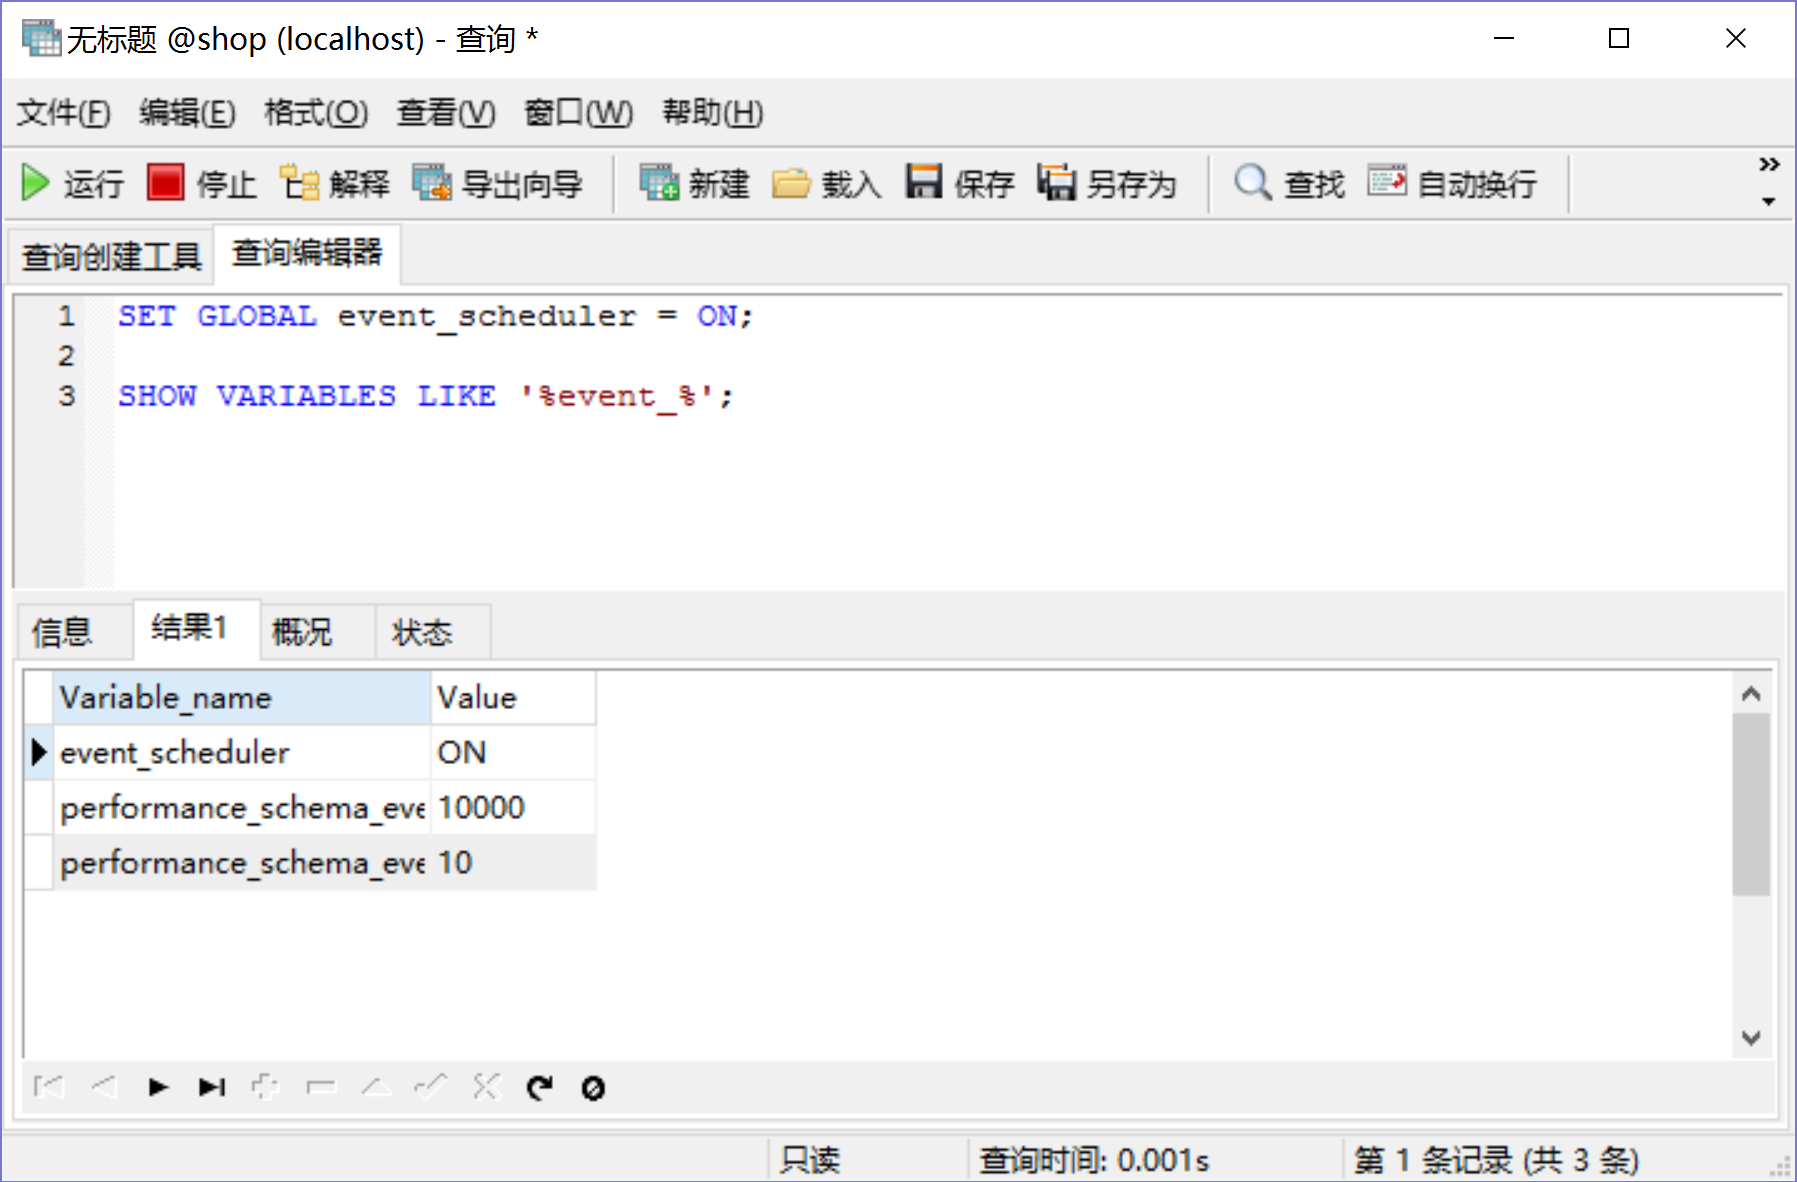The width and height of the screenshot is (1797, 1182).
Task: Open the 帮助(H) menu
Action: pyautogui.click(x=713, y=112)
